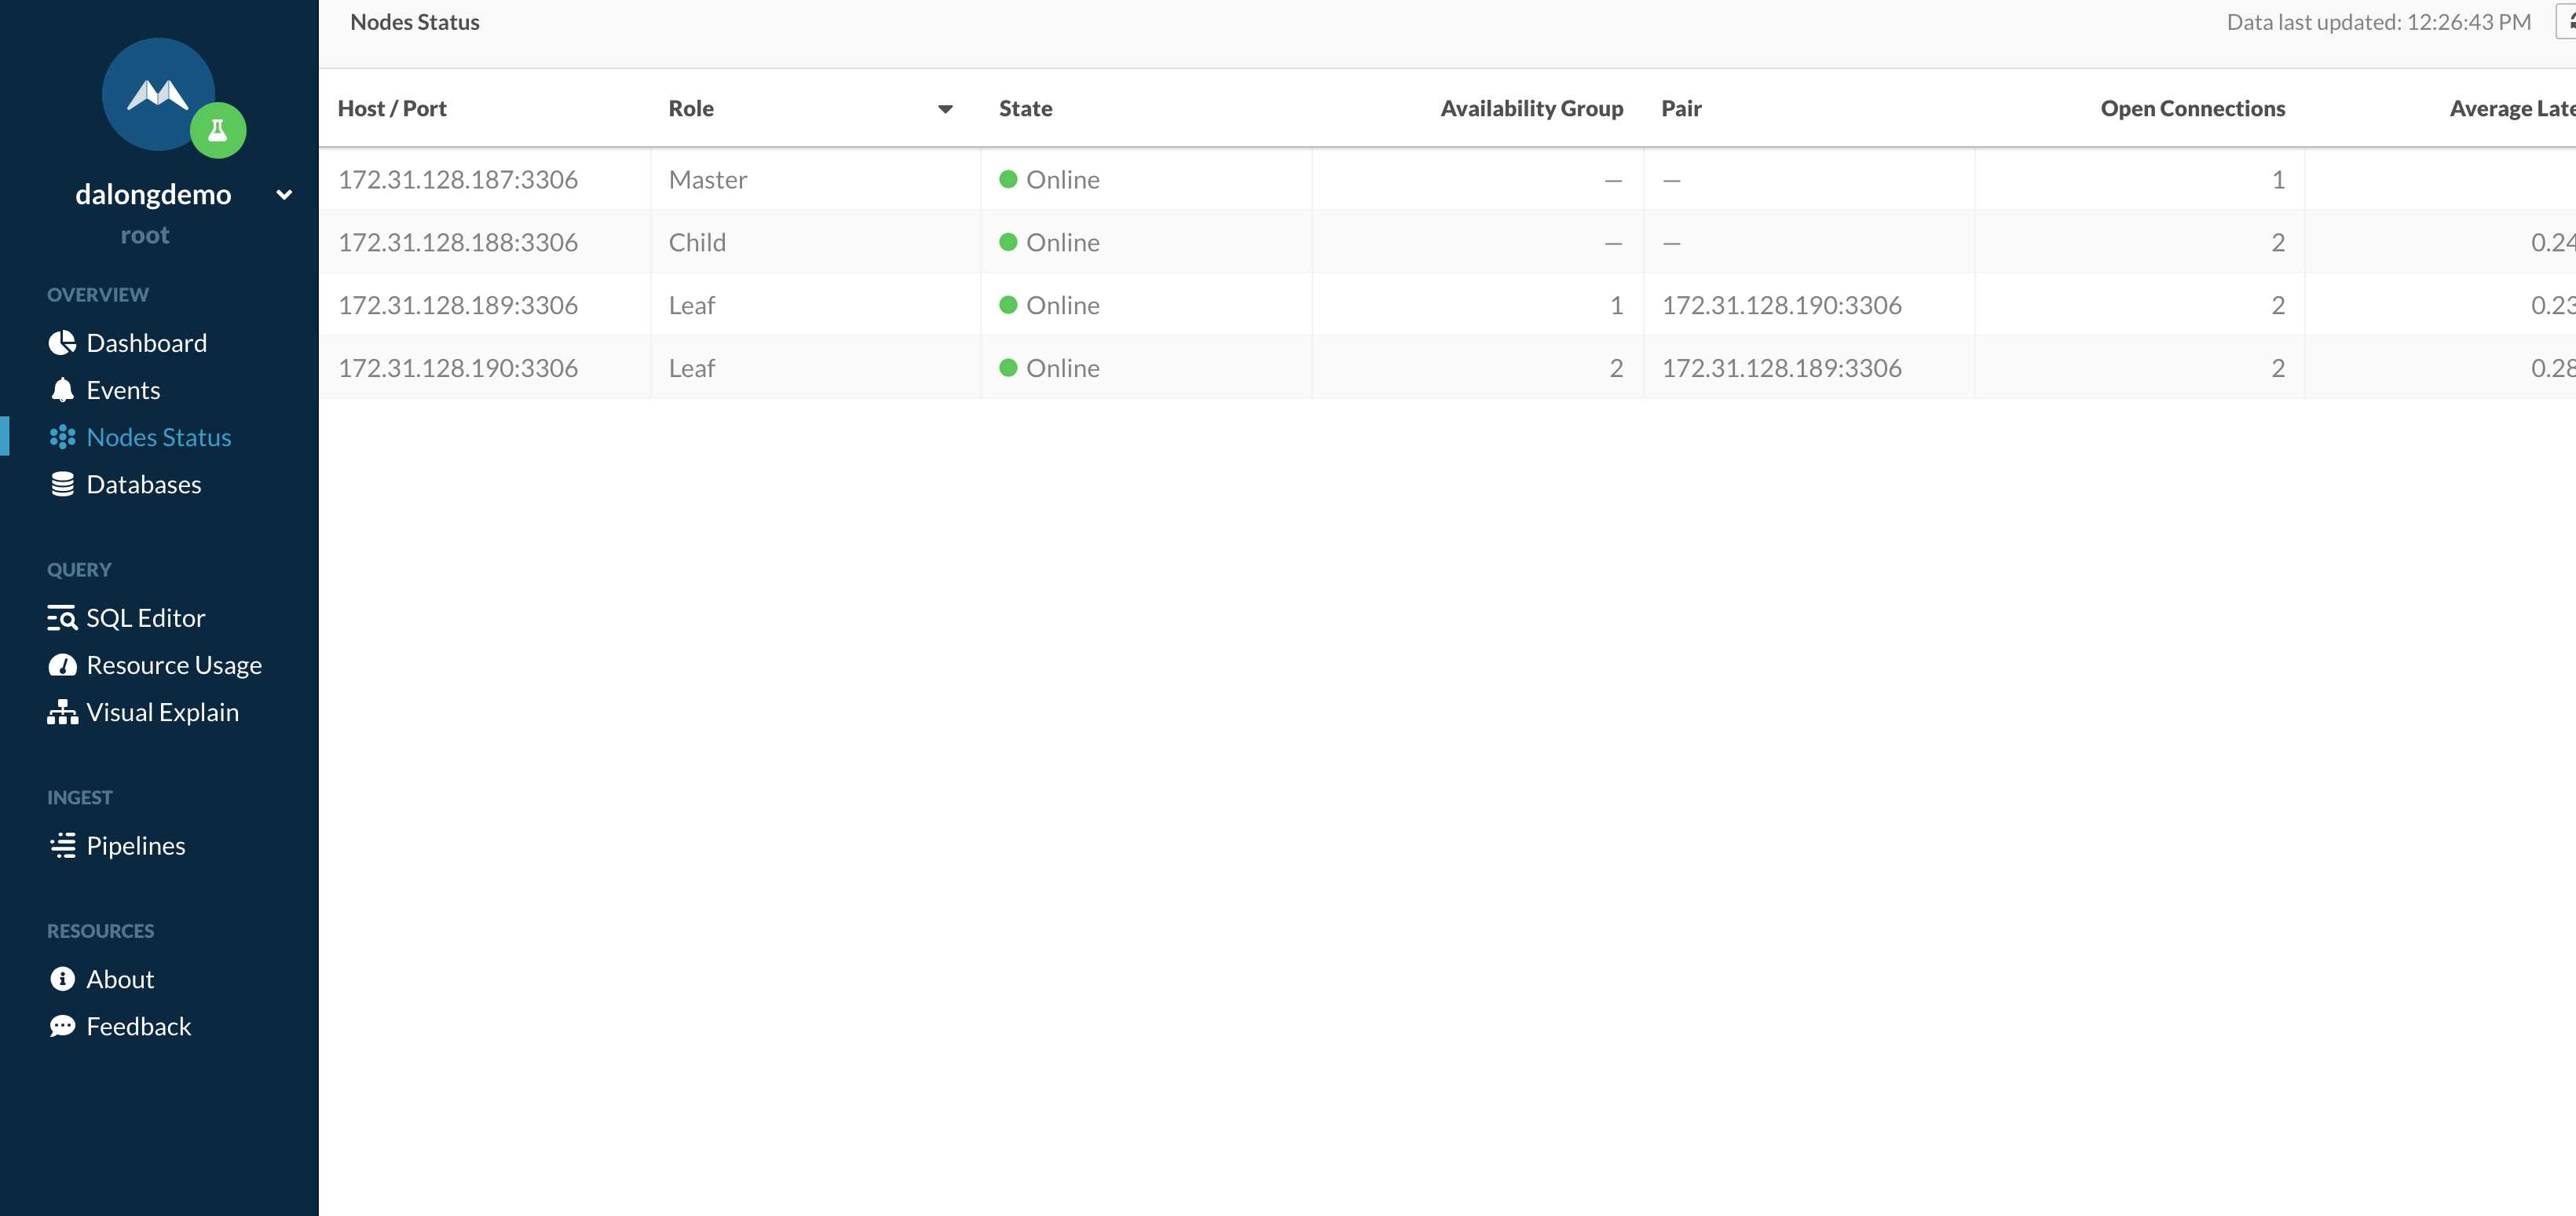This screenshot has width=2576, height=1216.
Task: Open the About page
Action: point(120,979)
